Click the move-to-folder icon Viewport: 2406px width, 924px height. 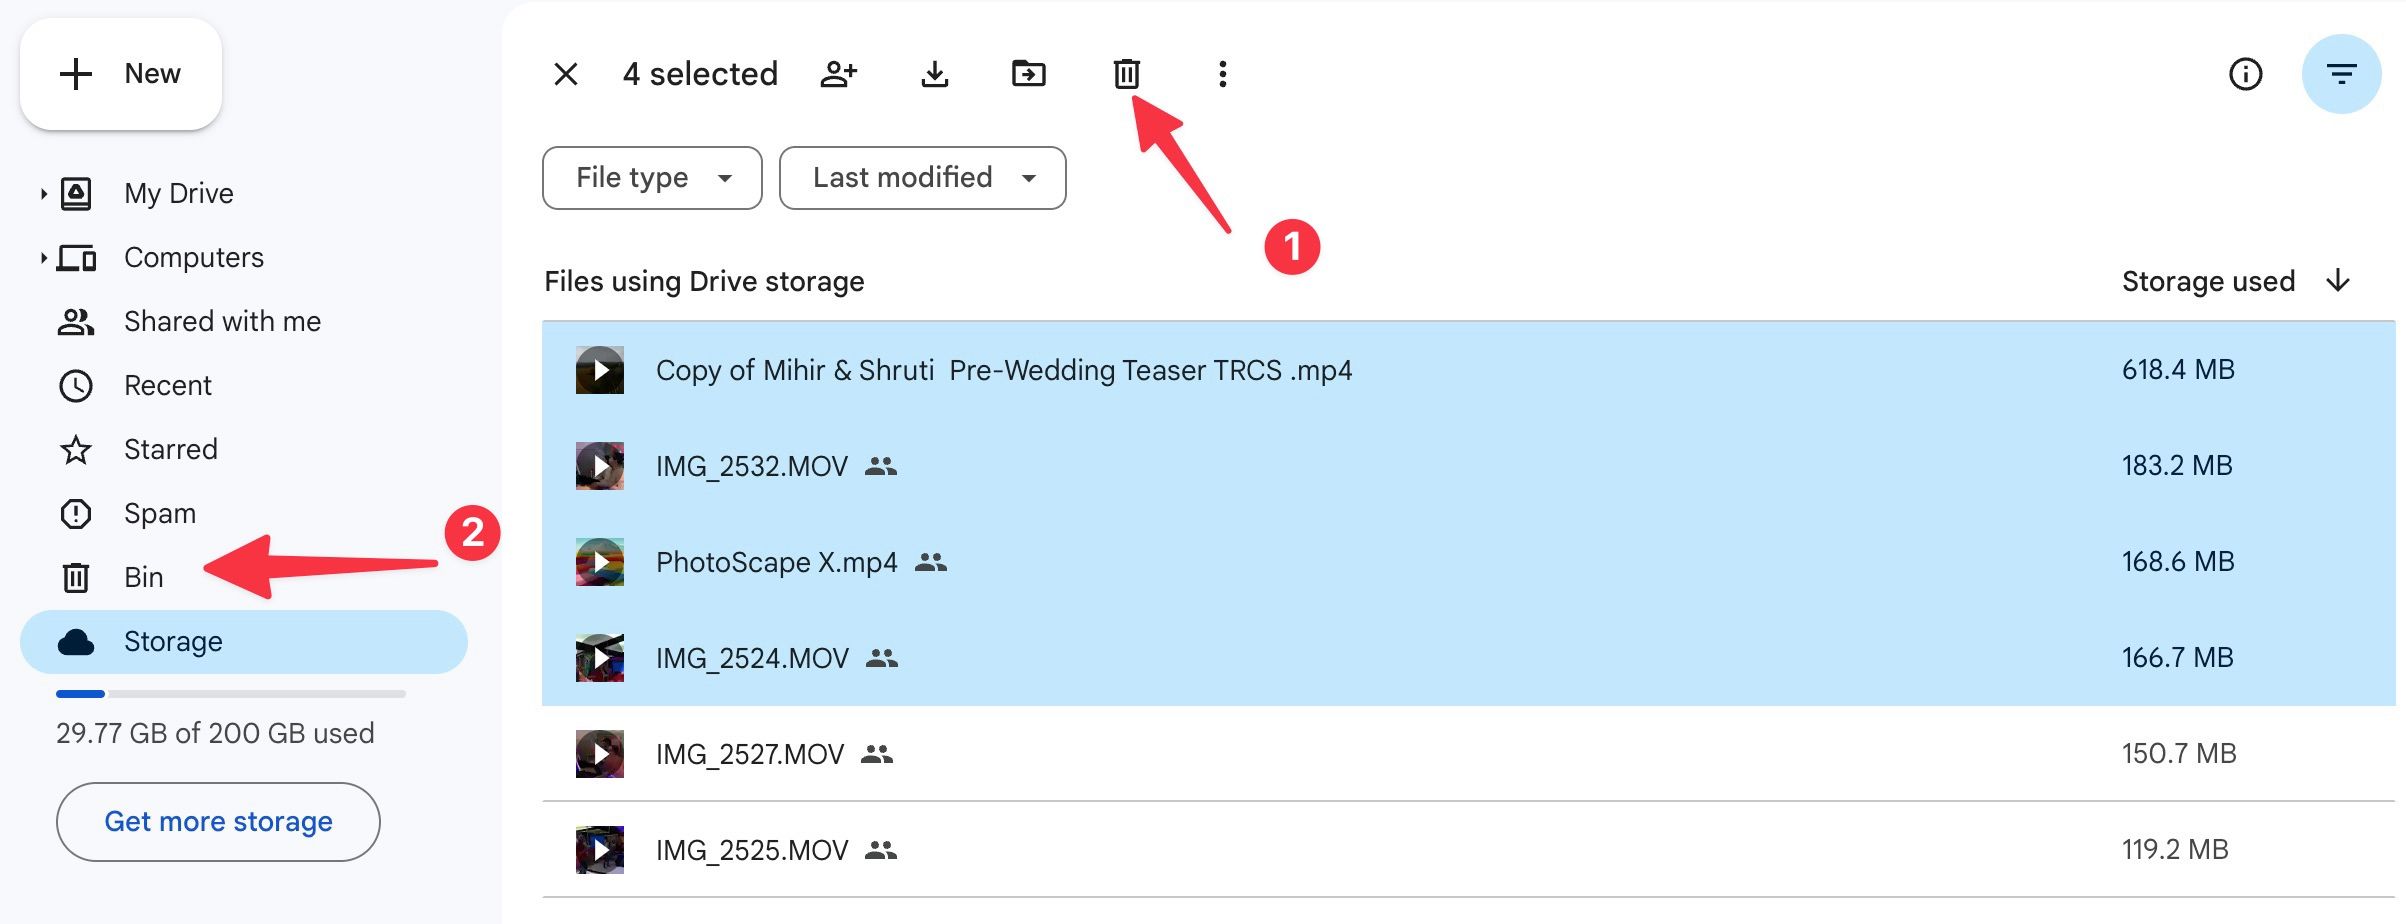(1028, 74)
